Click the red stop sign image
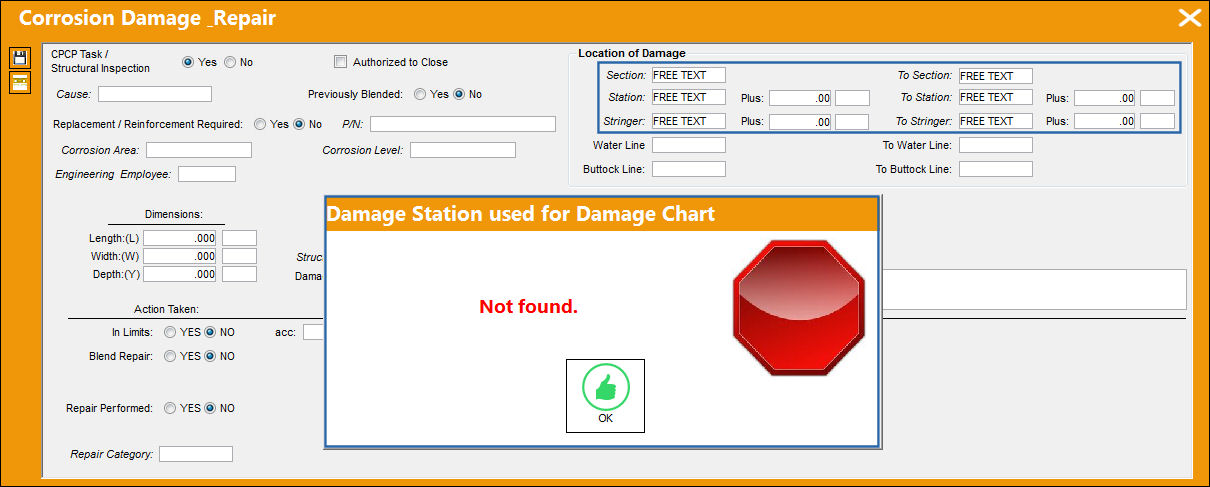This screenshot has width=1210, height=487. [x=798, y=307]
